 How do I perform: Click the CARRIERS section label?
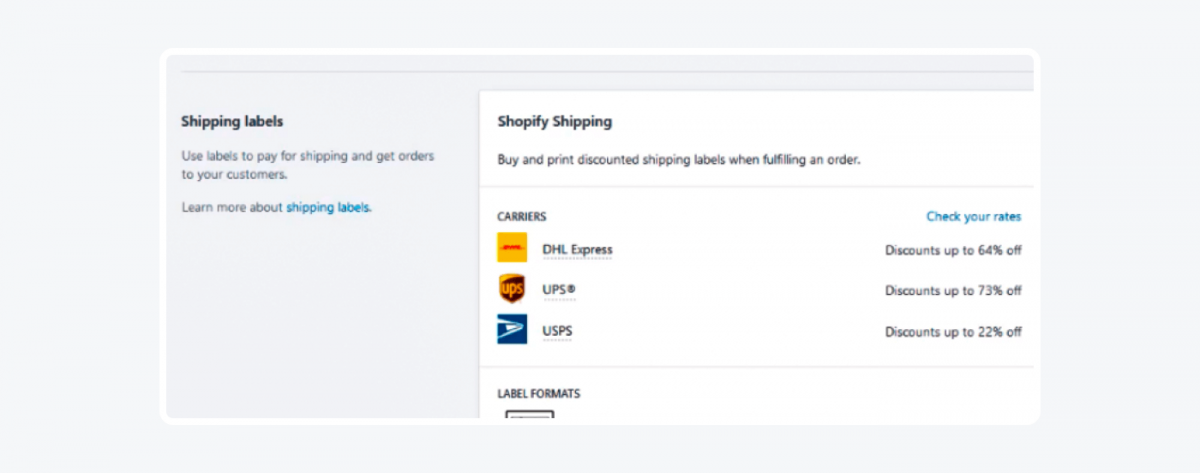click(522, 217)
